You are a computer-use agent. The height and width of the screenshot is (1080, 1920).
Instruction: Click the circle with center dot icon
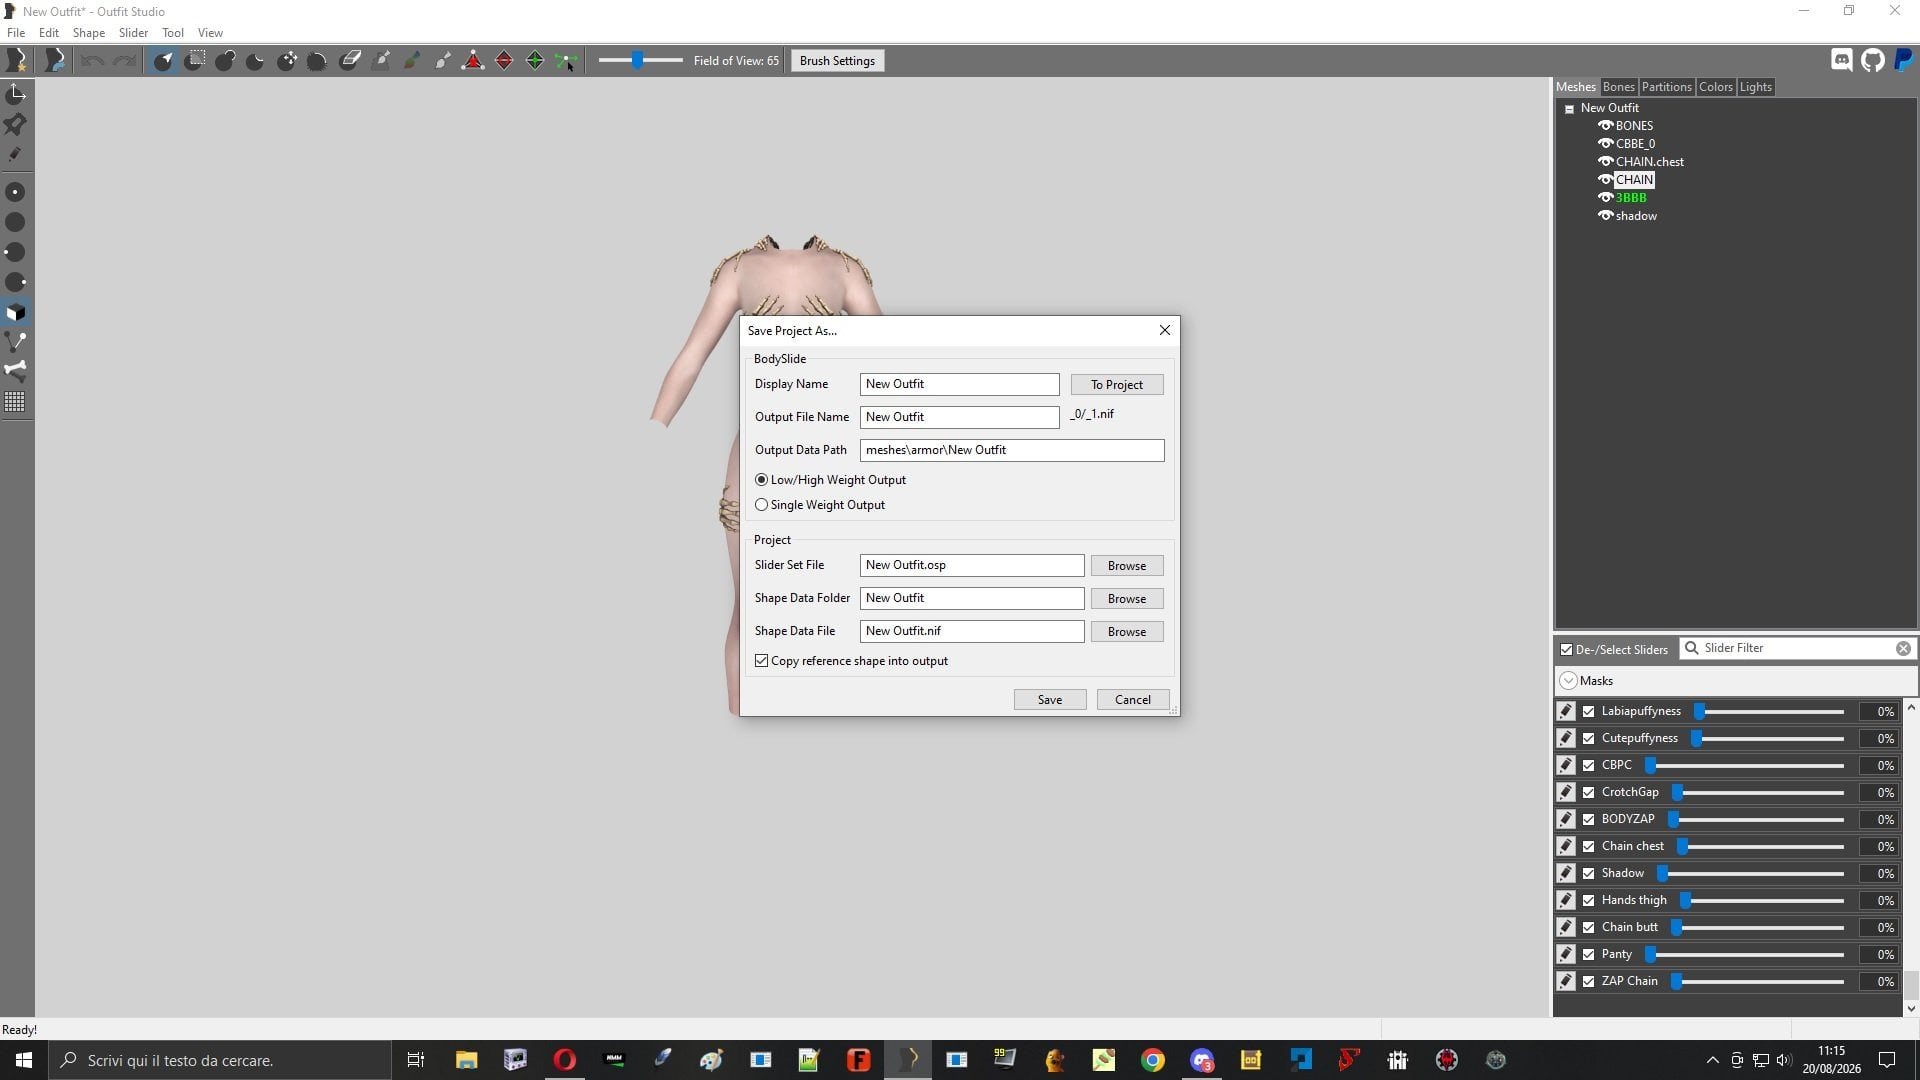[x=16, y=192]
